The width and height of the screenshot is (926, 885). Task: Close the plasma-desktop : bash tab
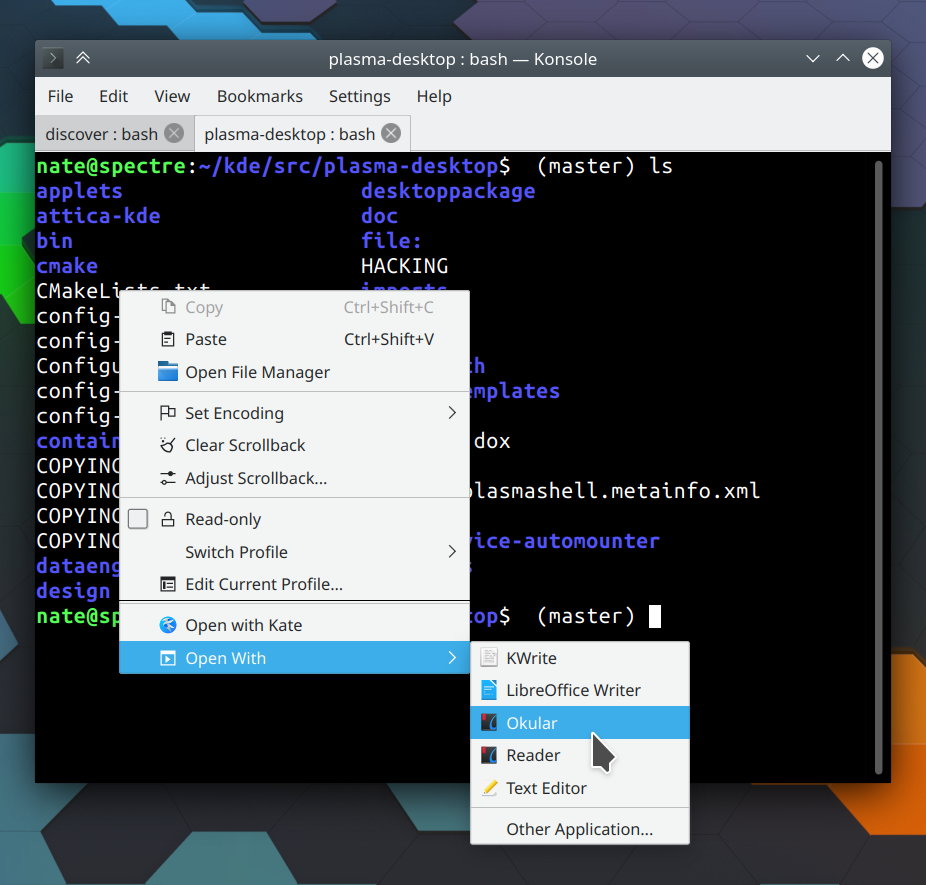click(x=391, y=133)
